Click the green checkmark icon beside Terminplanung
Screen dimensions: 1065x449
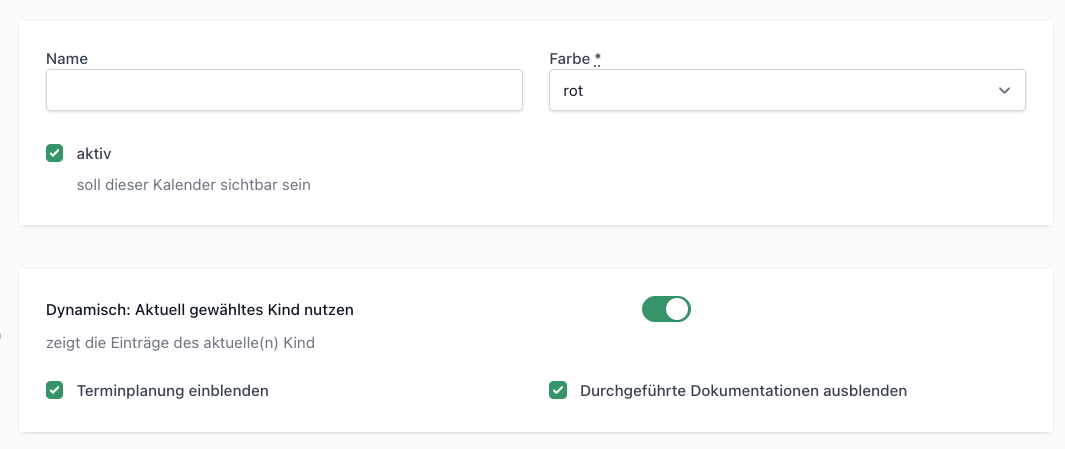[55, 390]
